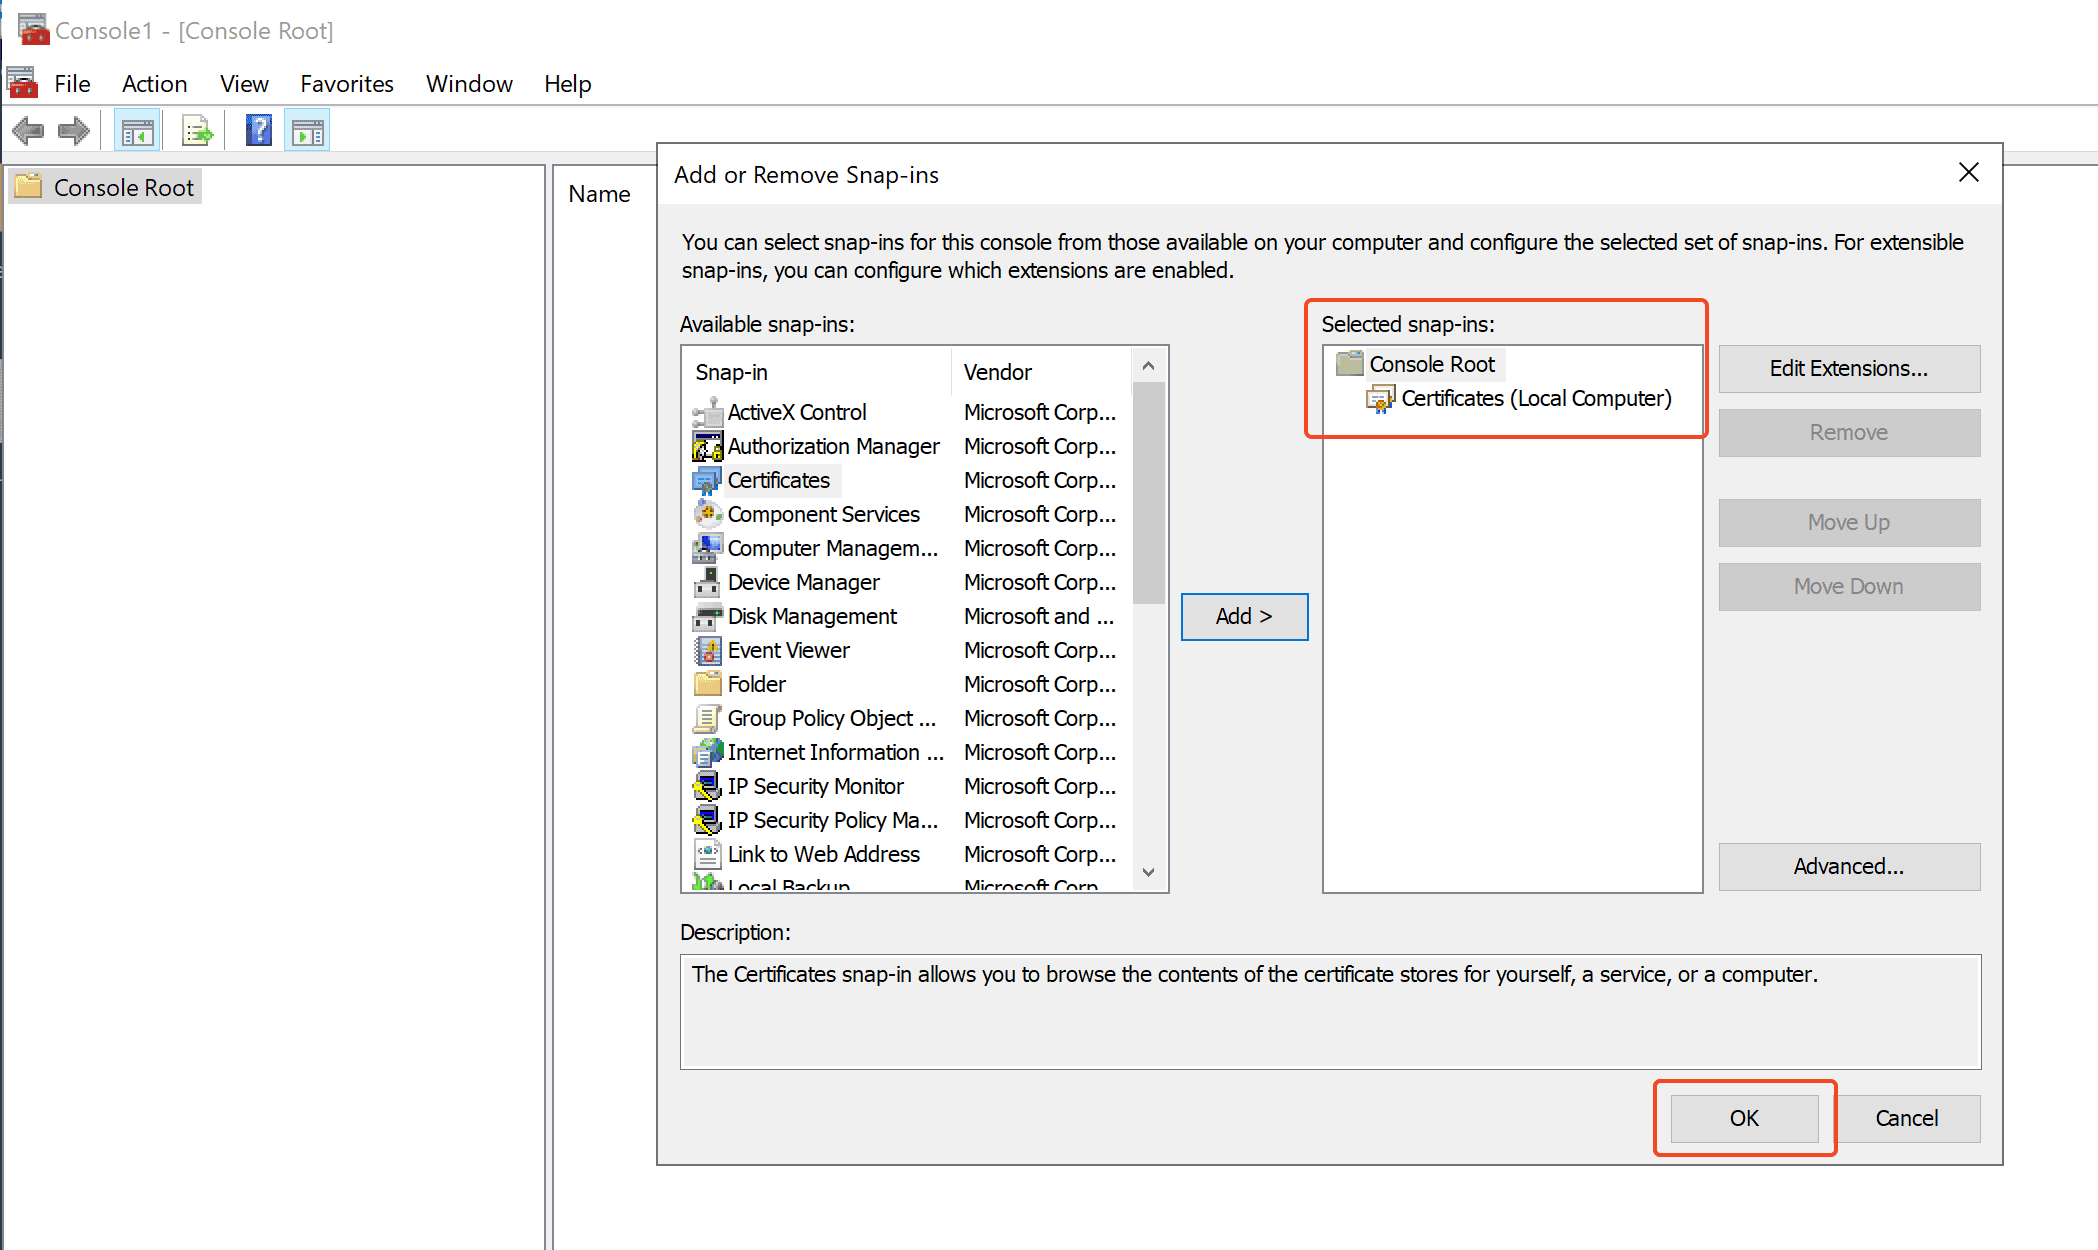Image resolution: width=2098 pixels, height=1250 pixels.
Task: Select the Authorization Manager snap-in name
Action: pyautogui.click(x=834, y=446)
